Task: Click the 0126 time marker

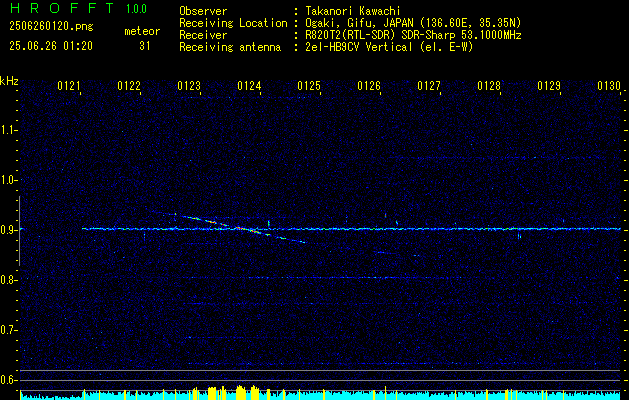Action: pyautogui.click(x=369, y=86)
